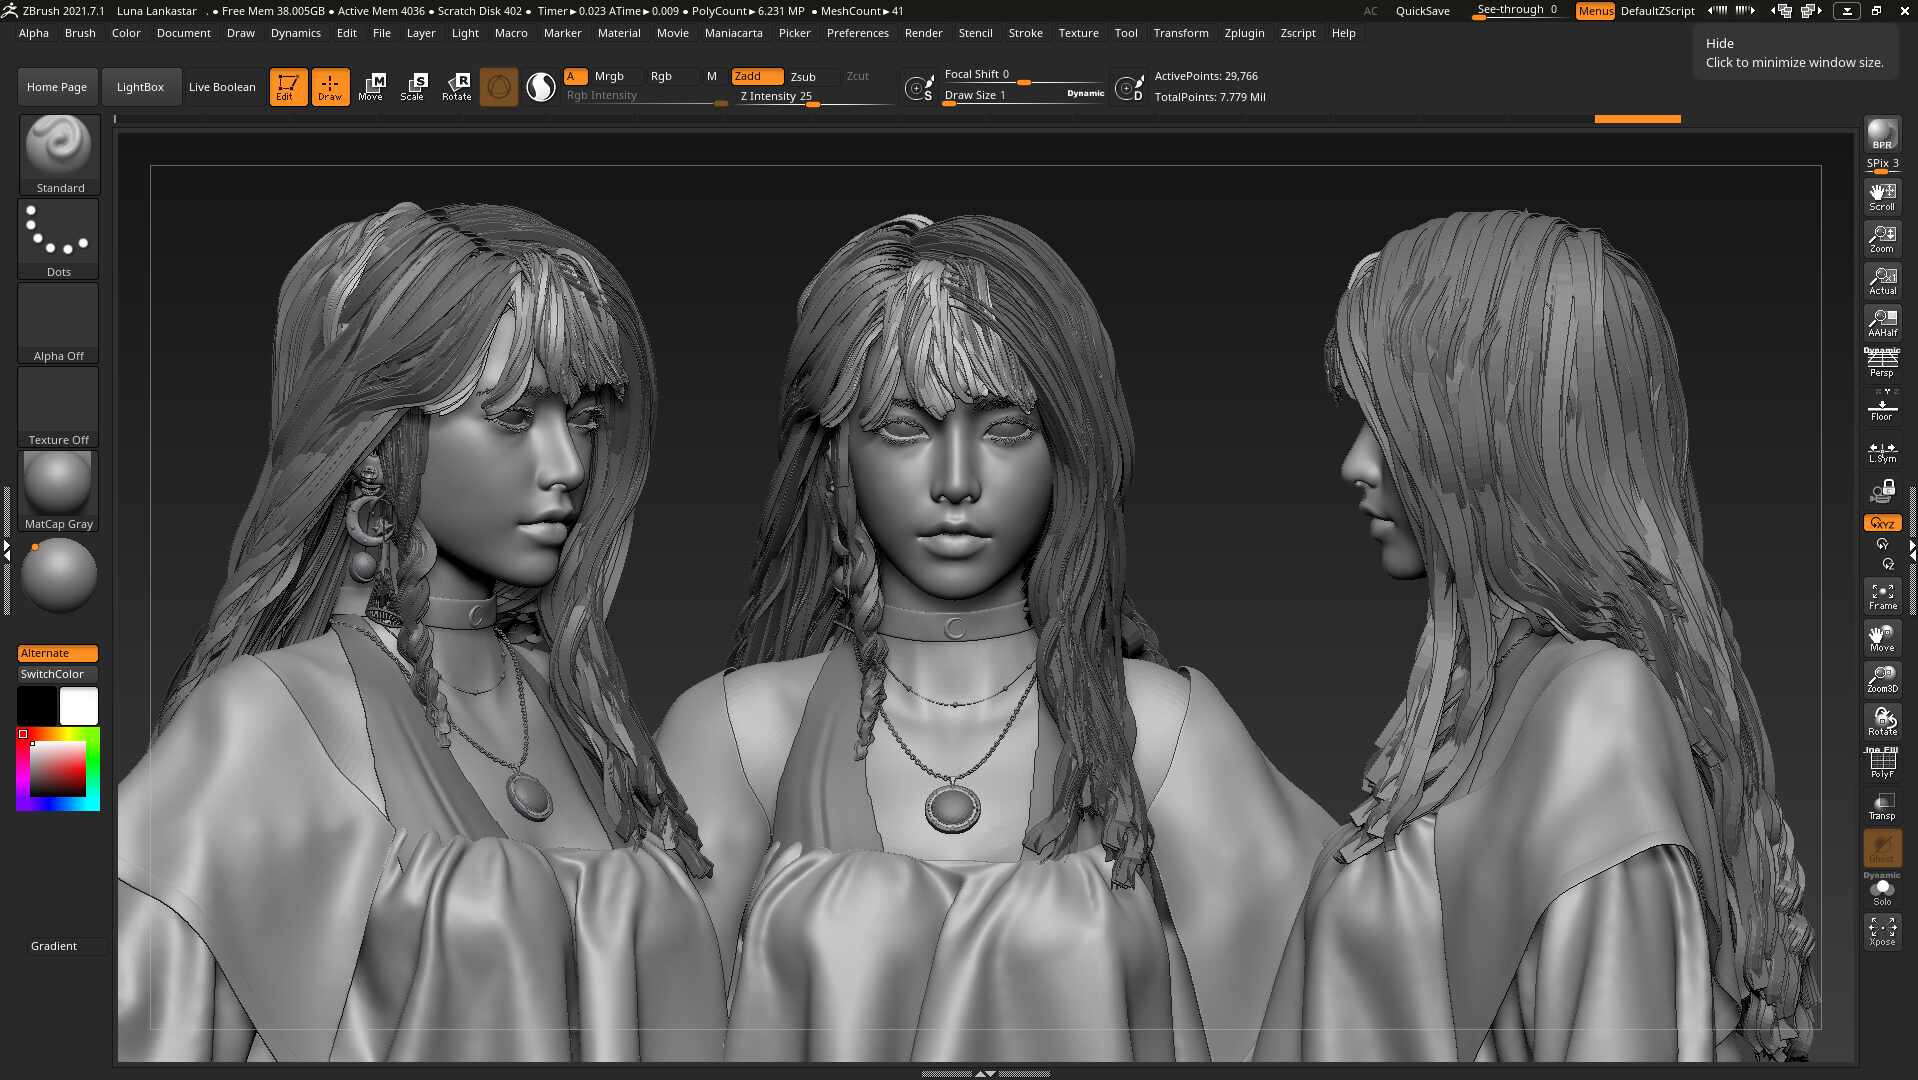Click the QuickSave button
The height and width of the screenshot is (1080, 1918).
tap(1422, 11)
